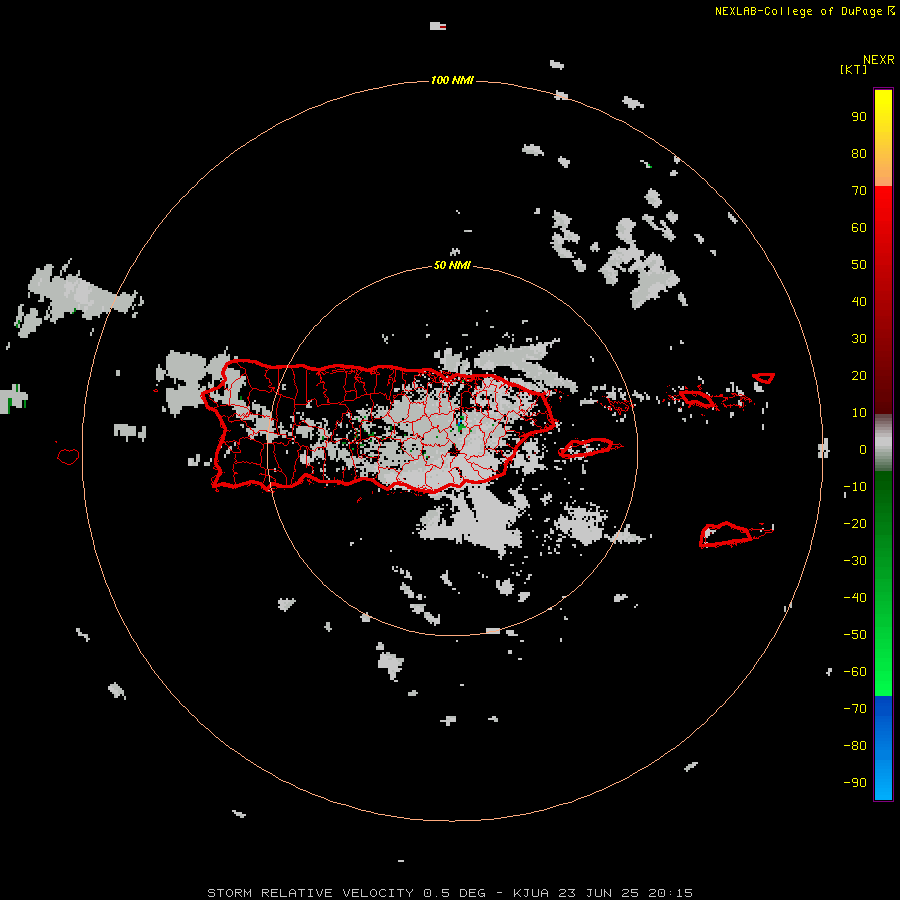The image size is (900, 900).
Task: Click the -80 value on the velocity scale
Action: coord(855,746)
